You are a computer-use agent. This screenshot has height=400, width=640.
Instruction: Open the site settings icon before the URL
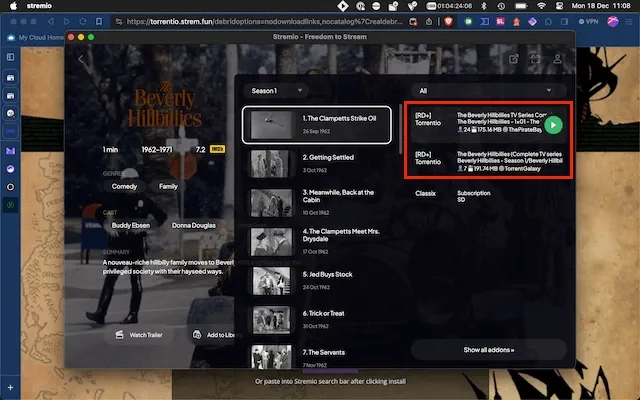[x=119, y=22]
